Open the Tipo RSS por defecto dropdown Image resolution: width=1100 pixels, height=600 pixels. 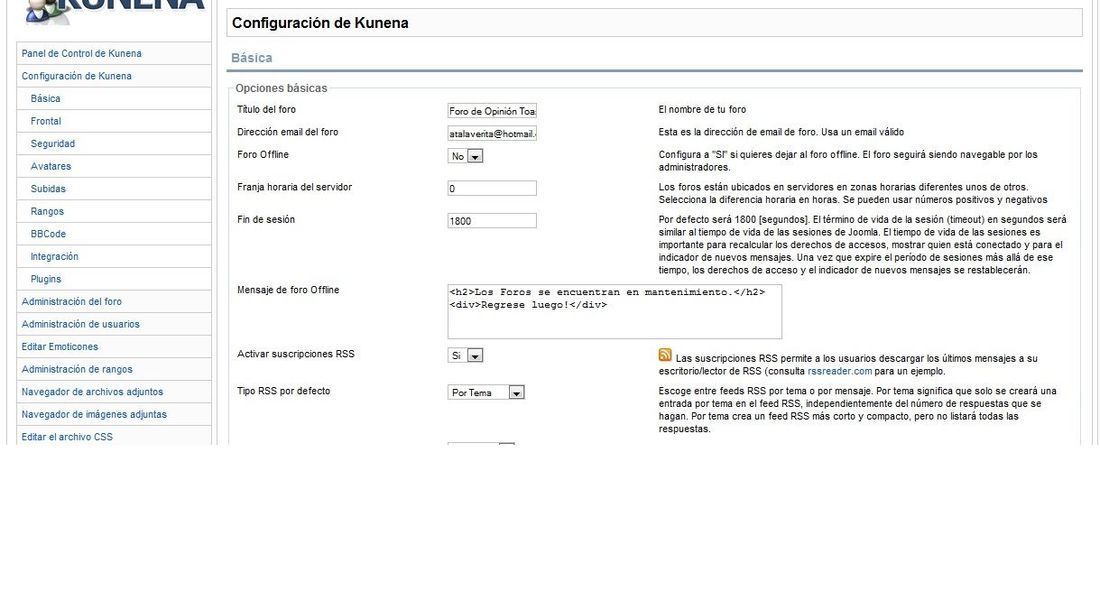[486, 392]
